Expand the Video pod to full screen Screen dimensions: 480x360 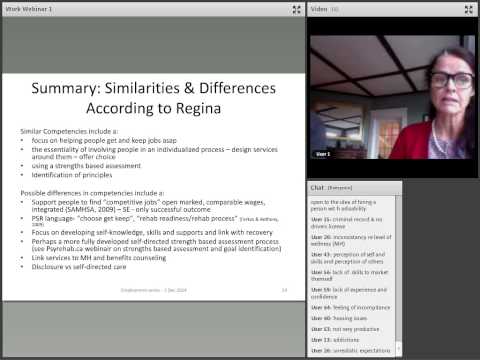pyautogui.click(x=469, y=10)
